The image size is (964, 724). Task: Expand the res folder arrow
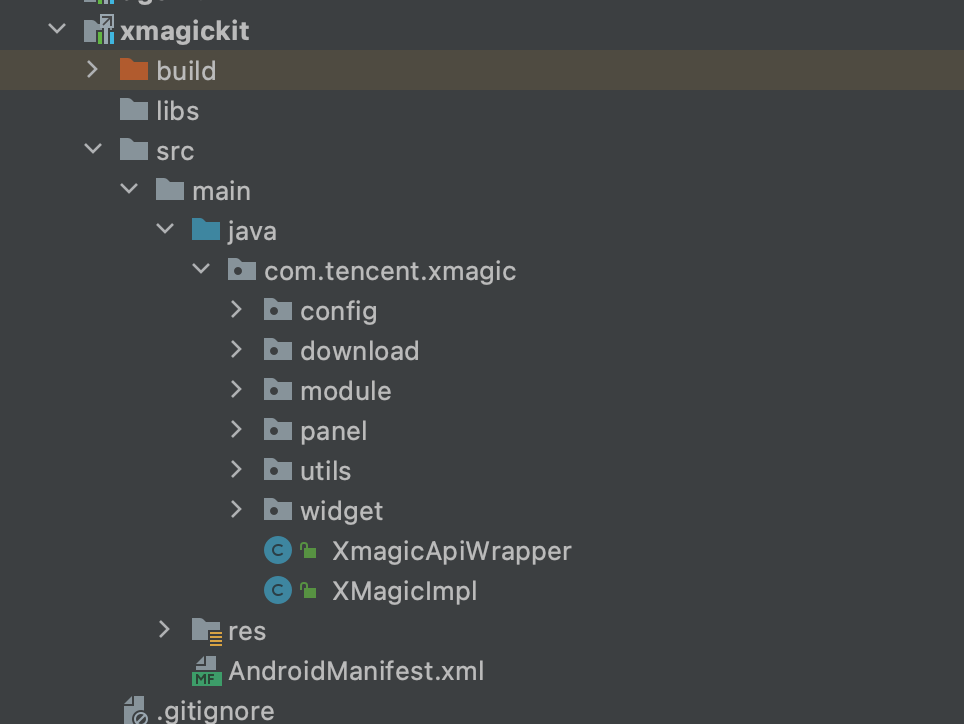click(x=165, y=630)
